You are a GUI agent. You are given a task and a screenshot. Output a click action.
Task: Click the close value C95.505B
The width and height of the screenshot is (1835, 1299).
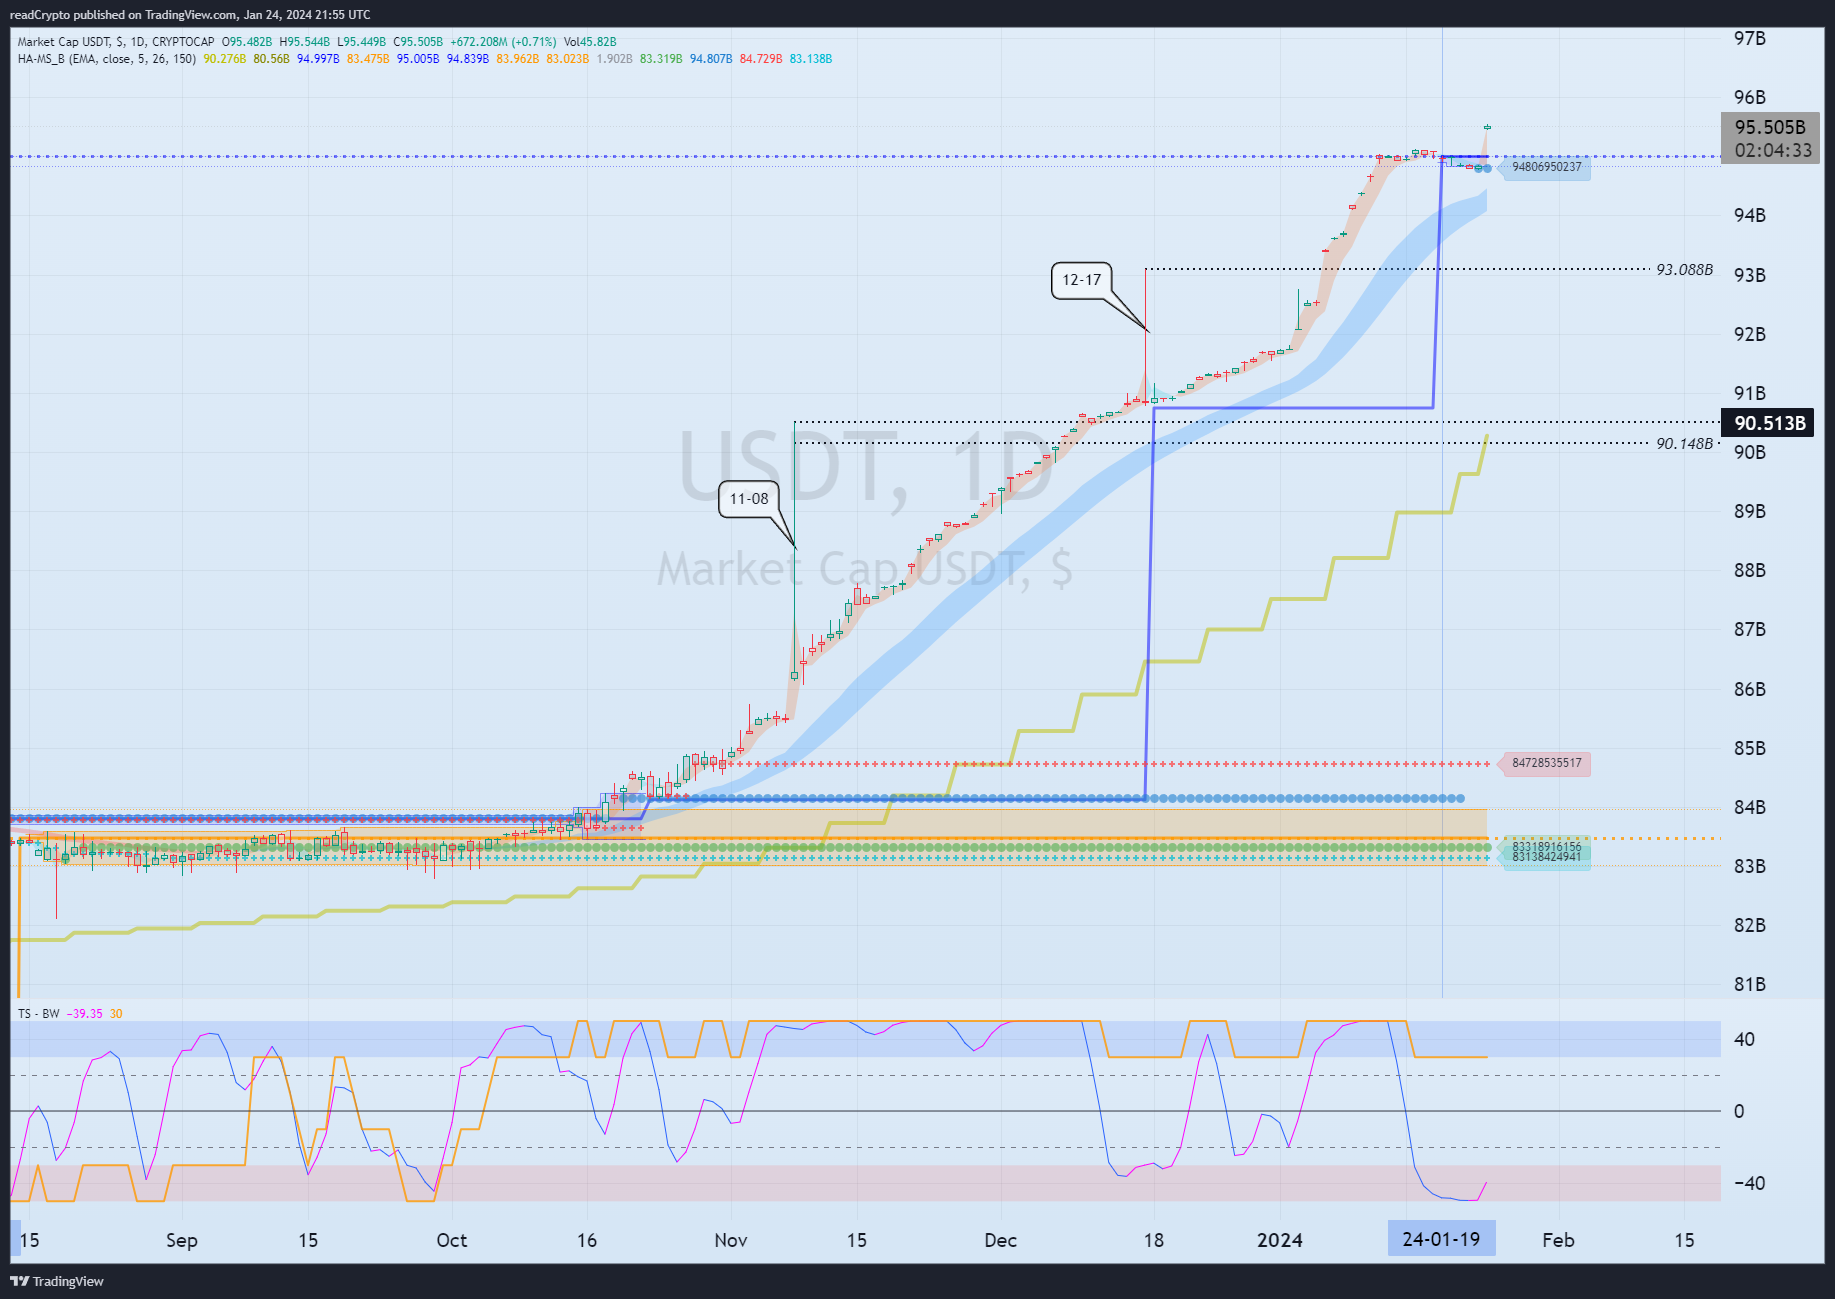pyautogui.click(x=419, y=42)
